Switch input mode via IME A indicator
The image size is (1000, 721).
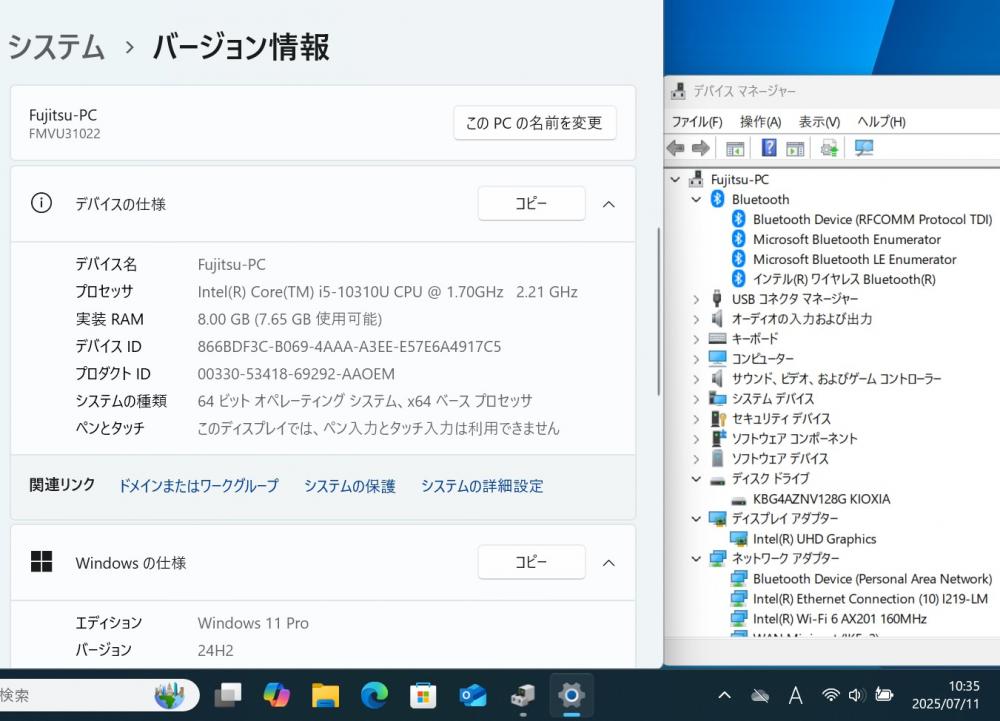pyautogui.click(x=795, y=695)
